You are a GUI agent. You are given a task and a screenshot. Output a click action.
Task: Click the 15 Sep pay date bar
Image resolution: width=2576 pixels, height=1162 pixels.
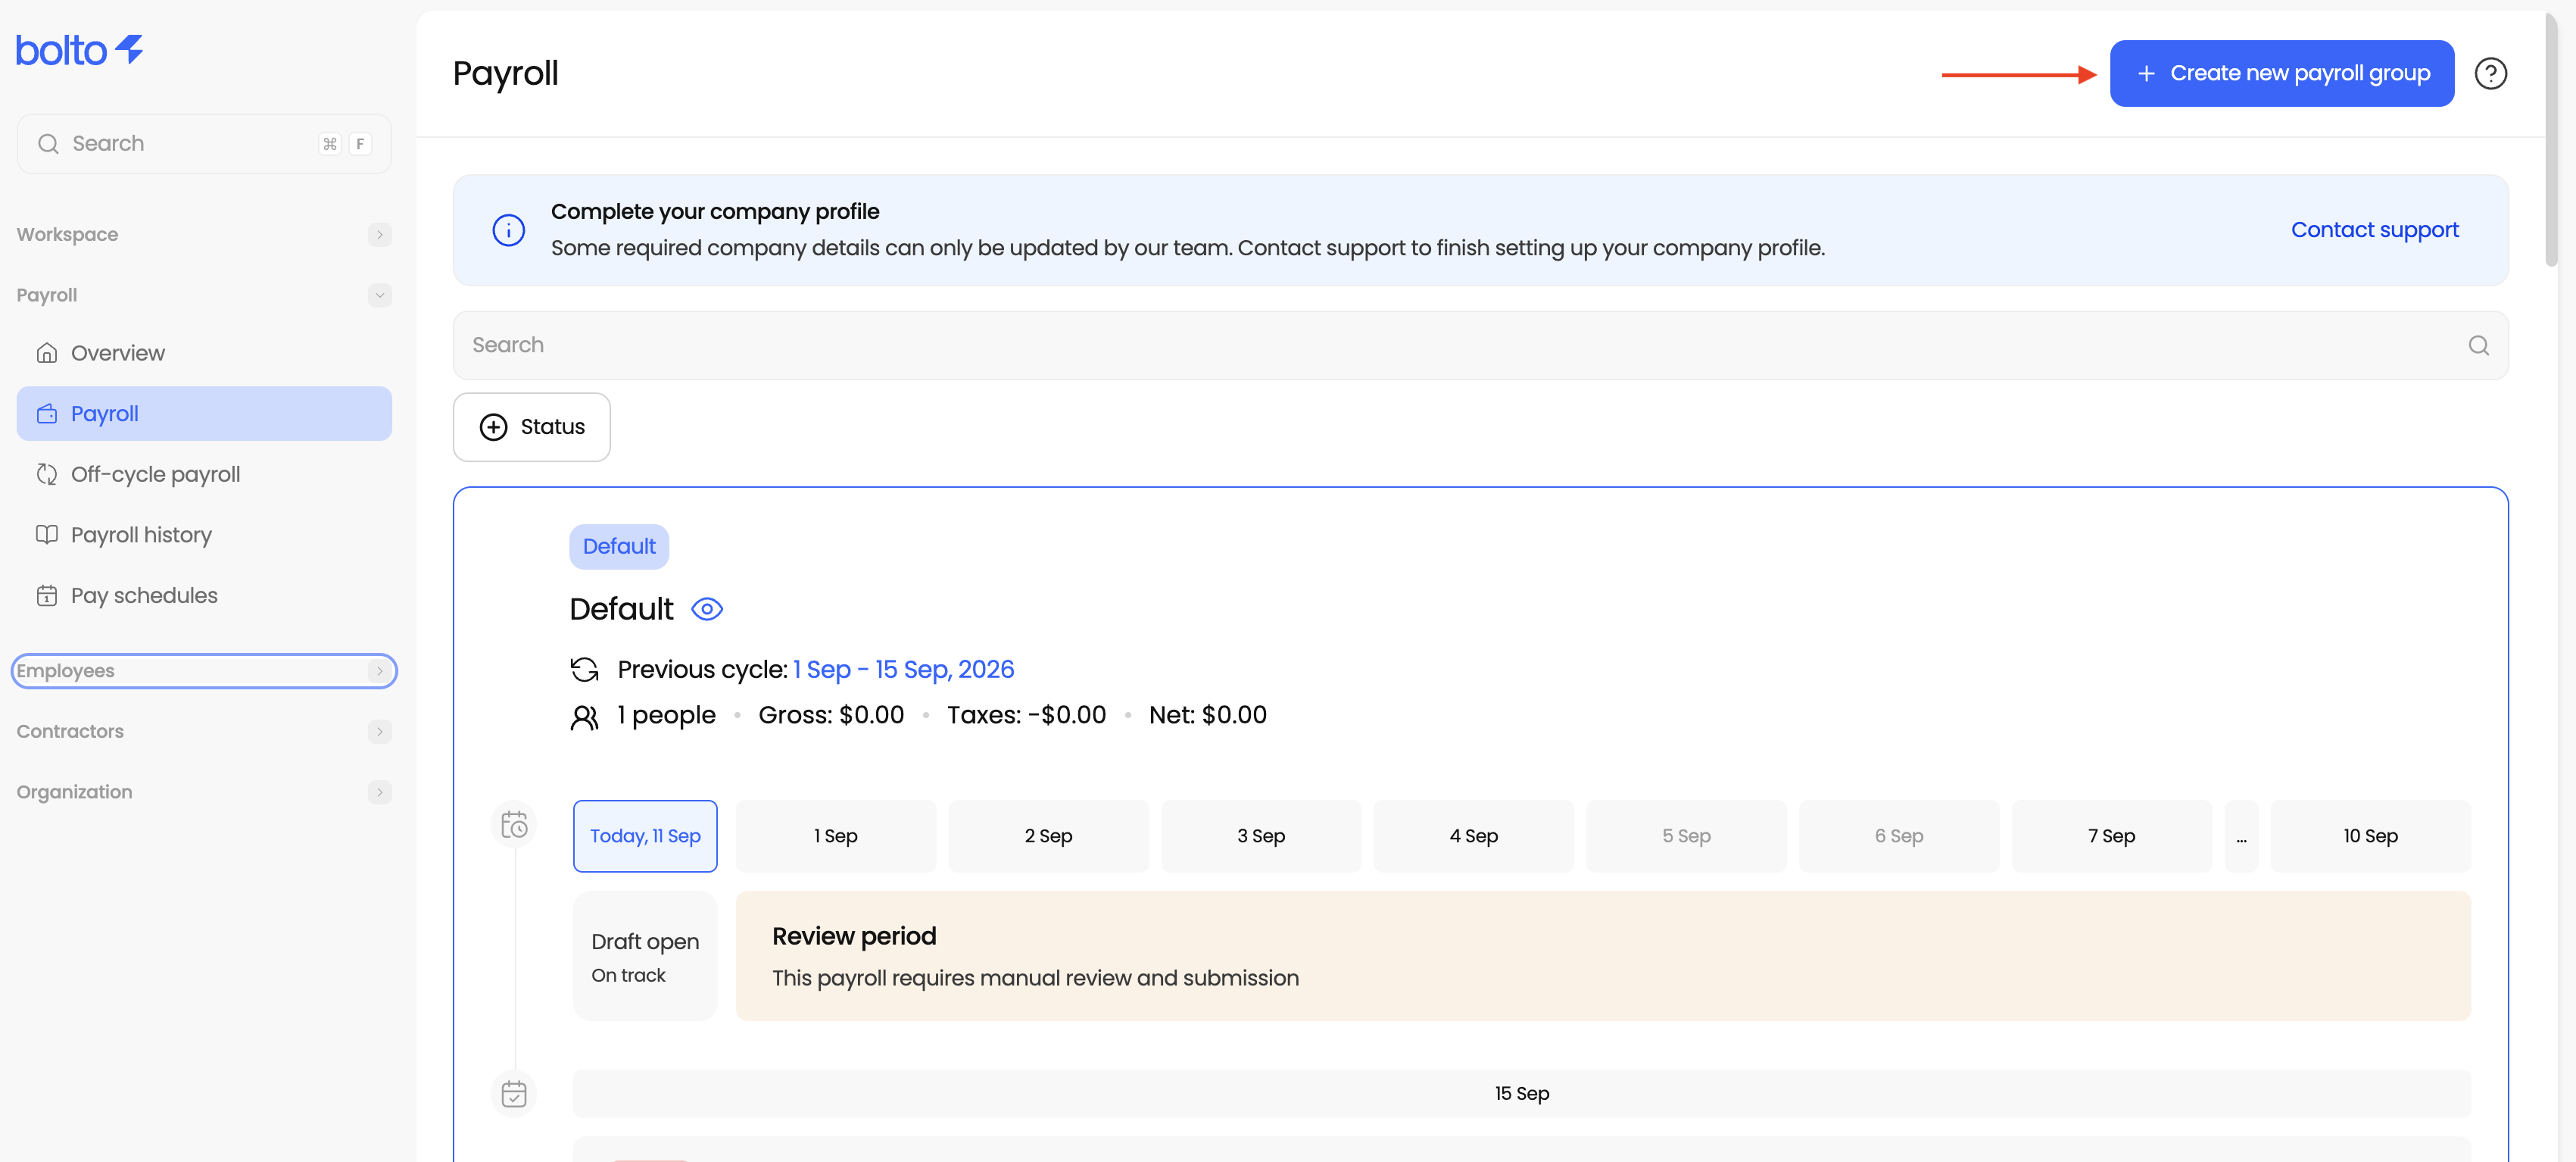(x=1521, y=1093)
